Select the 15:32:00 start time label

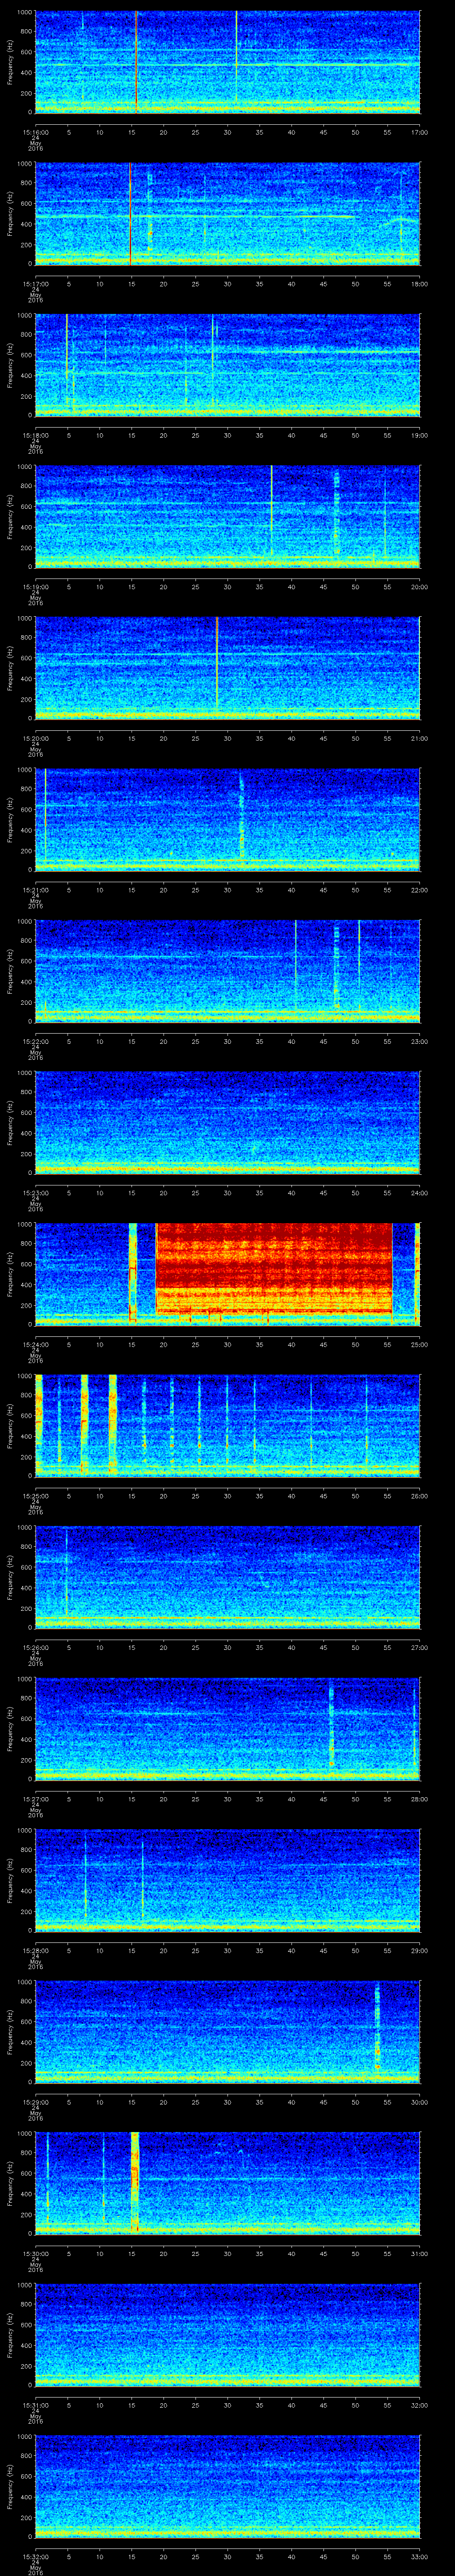tap(35, 2556)
